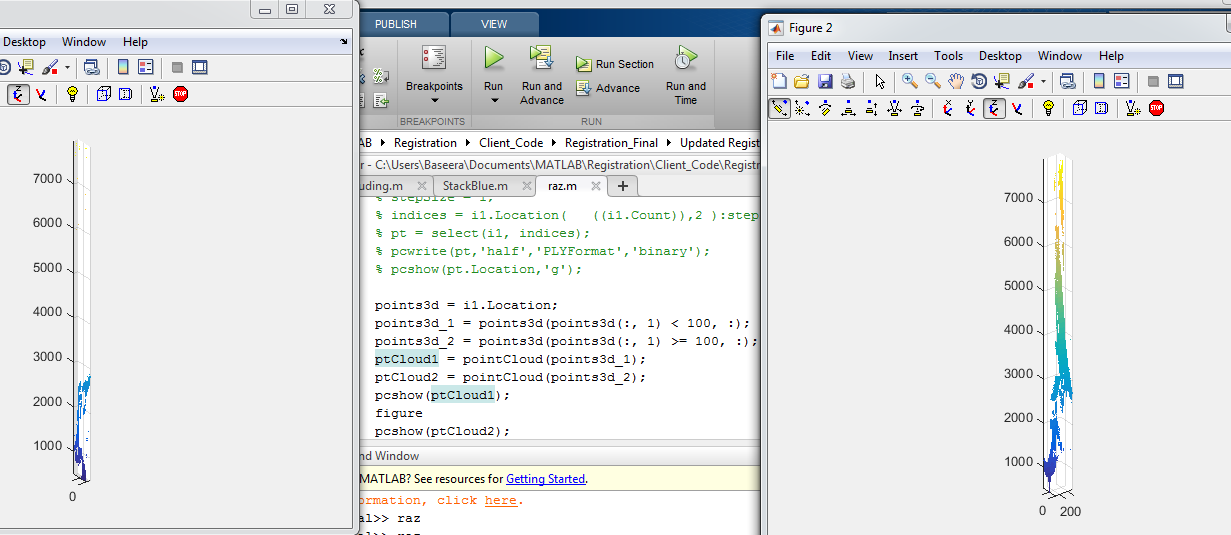The width and height of the screenshot is (1231, 535).
Task: Open brush dropdown arrow in left figure window
Action: tap(67, 67)
